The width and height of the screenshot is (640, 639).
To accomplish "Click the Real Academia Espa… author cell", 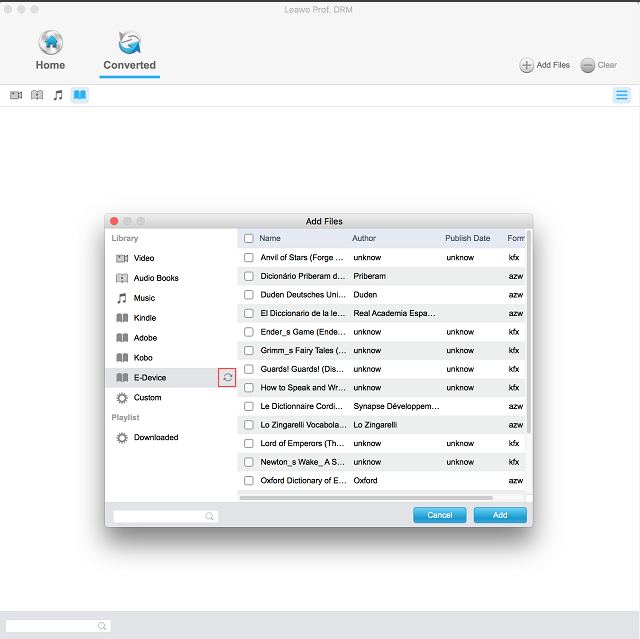I will (394, 313).
